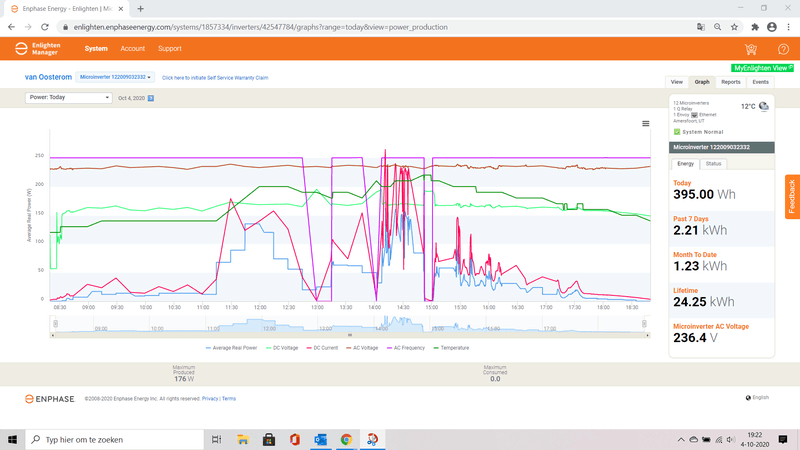
Task: Bookmark page with star icon
Action: [734, 27]
